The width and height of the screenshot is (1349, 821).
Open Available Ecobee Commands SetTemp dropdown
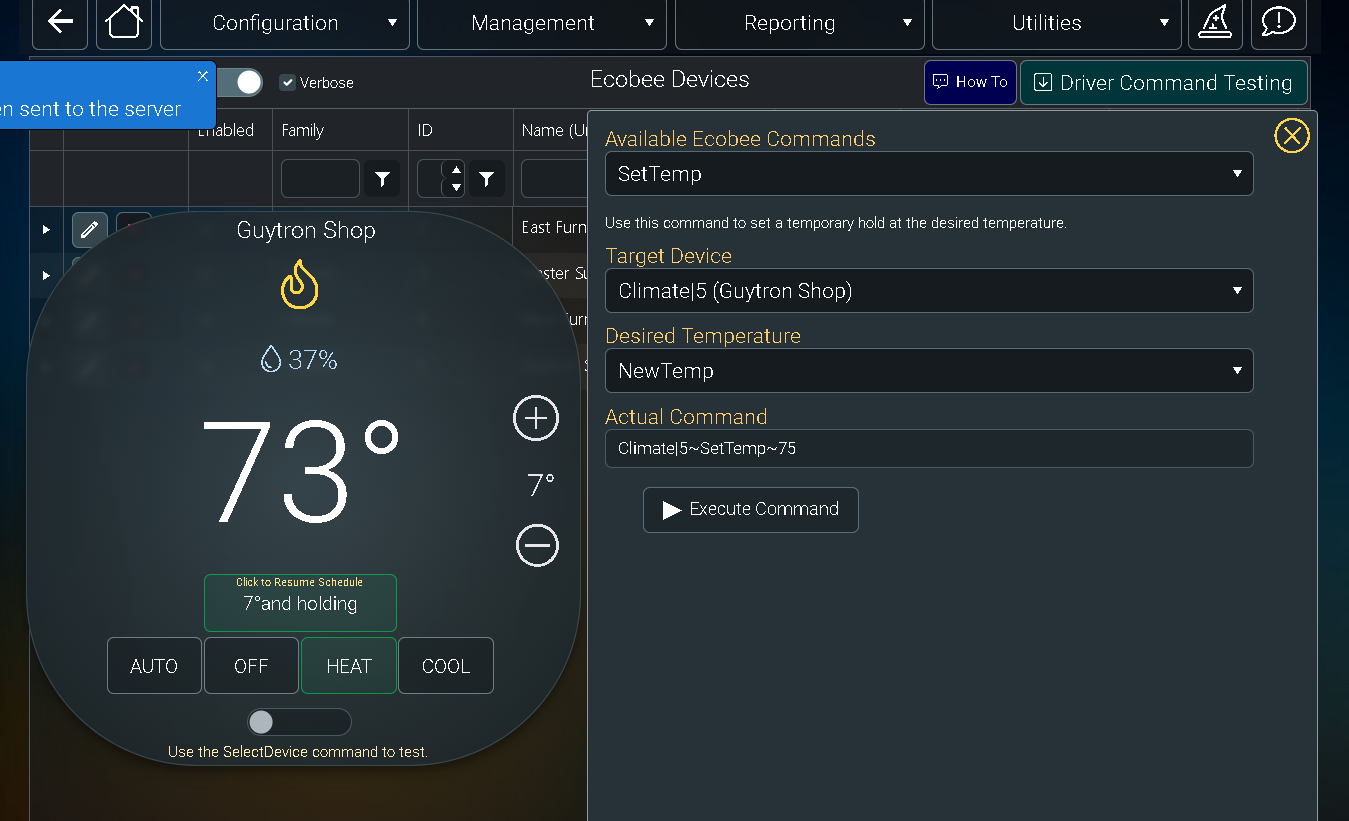click(929, 174)
